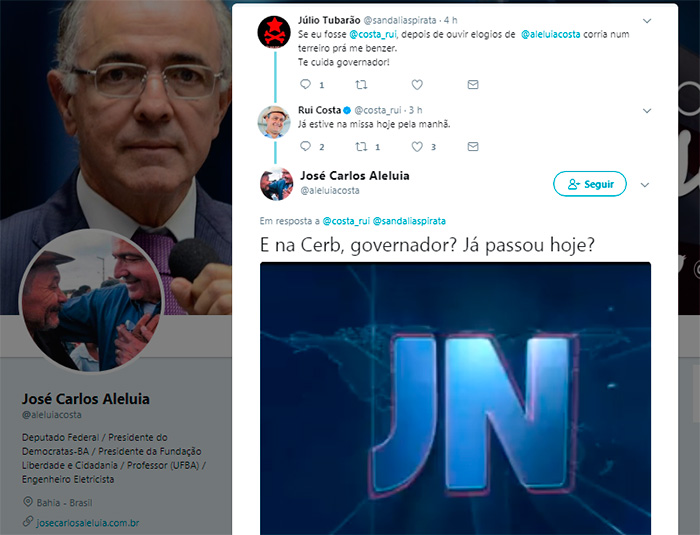Viewport: 700px width, 535px height.
Task: Like Rui Costa's missa tweet
Action: tap(417, 146)
